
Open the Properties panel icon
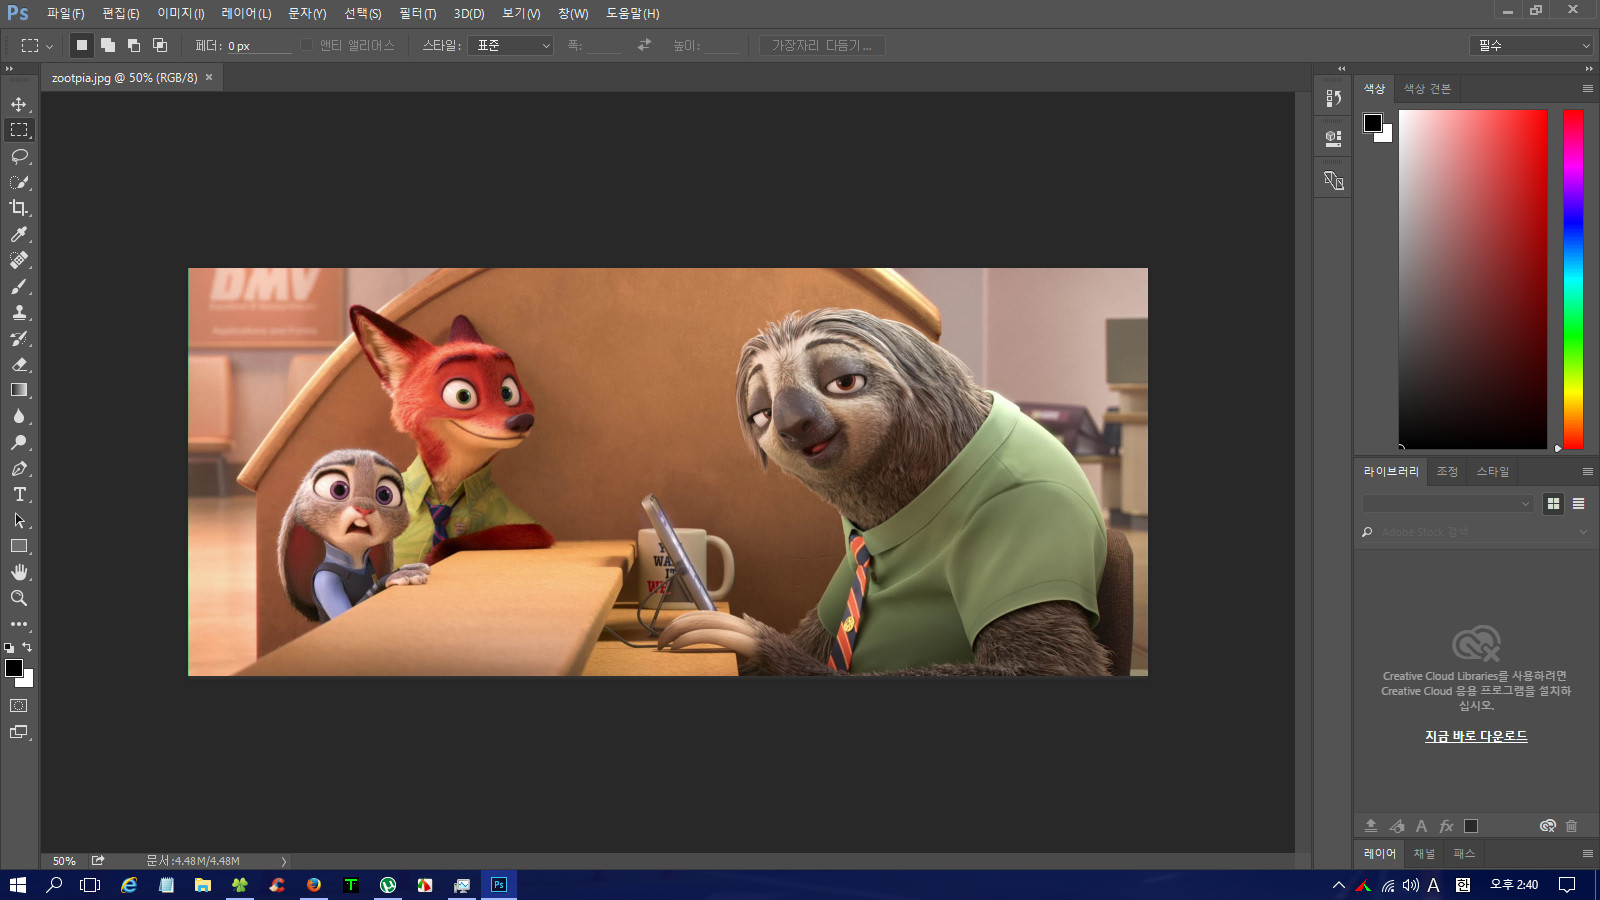click(x=1333, y=138)
